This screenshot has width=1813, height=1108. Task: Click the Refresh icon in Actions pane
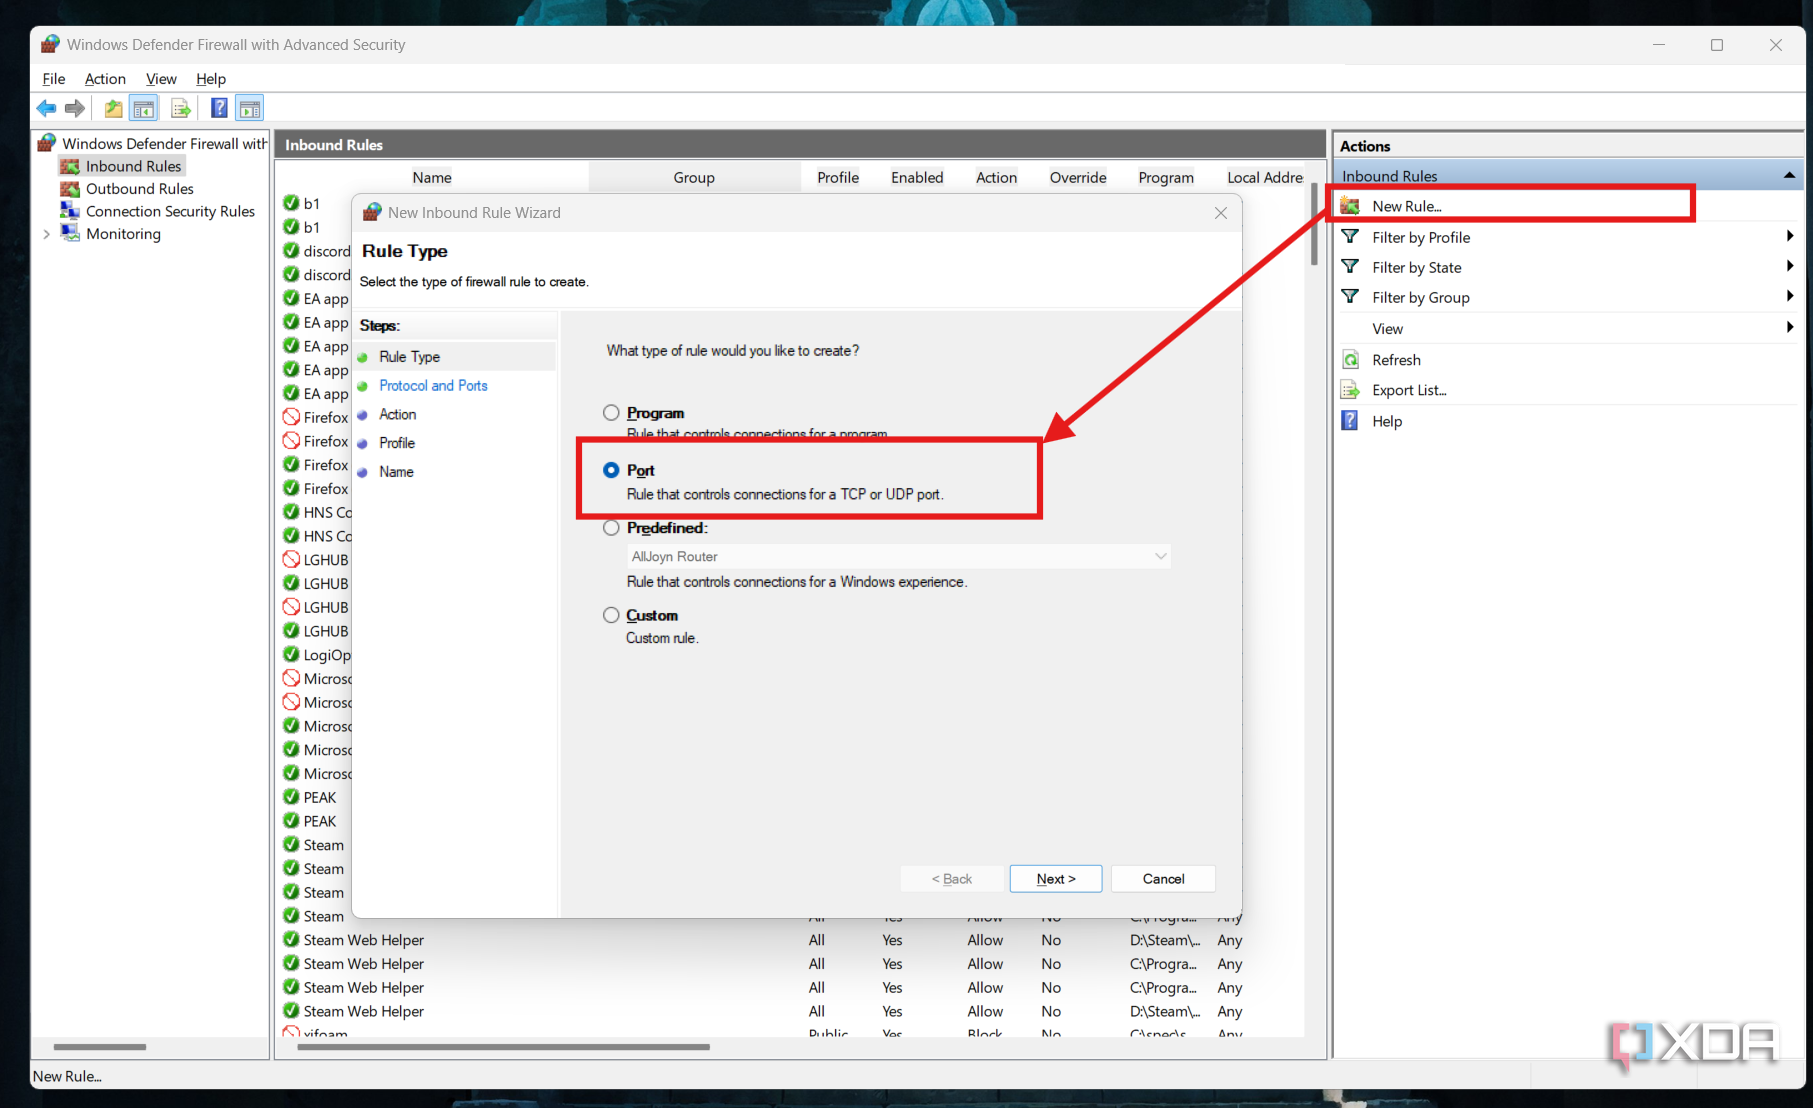(1350, 360)
